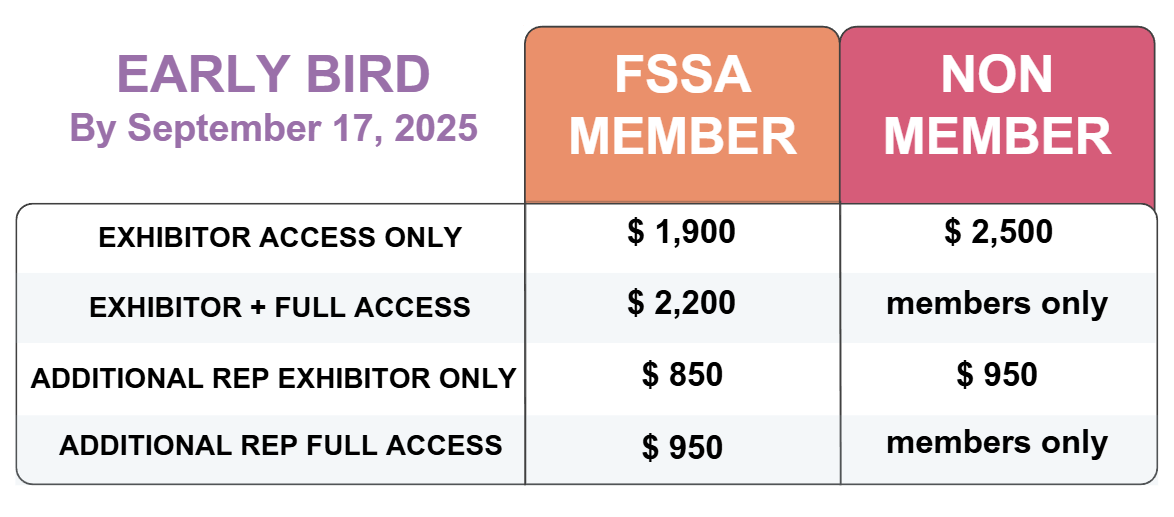
Task: Click the word NON in pink header
Action: click(997, 75)
